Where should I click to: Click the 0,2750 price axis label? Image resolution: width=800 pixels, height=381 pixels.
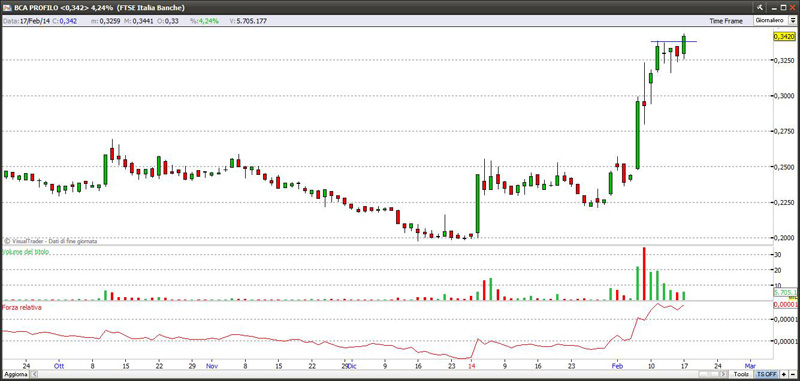(784, 132)
